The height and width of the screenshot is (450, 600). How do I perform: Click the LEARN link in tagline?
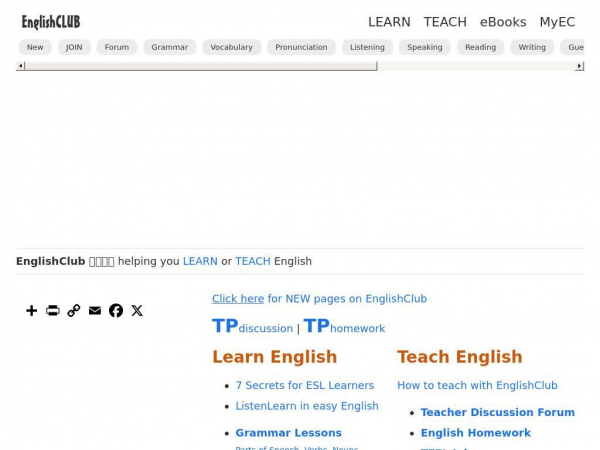[200, 261]
